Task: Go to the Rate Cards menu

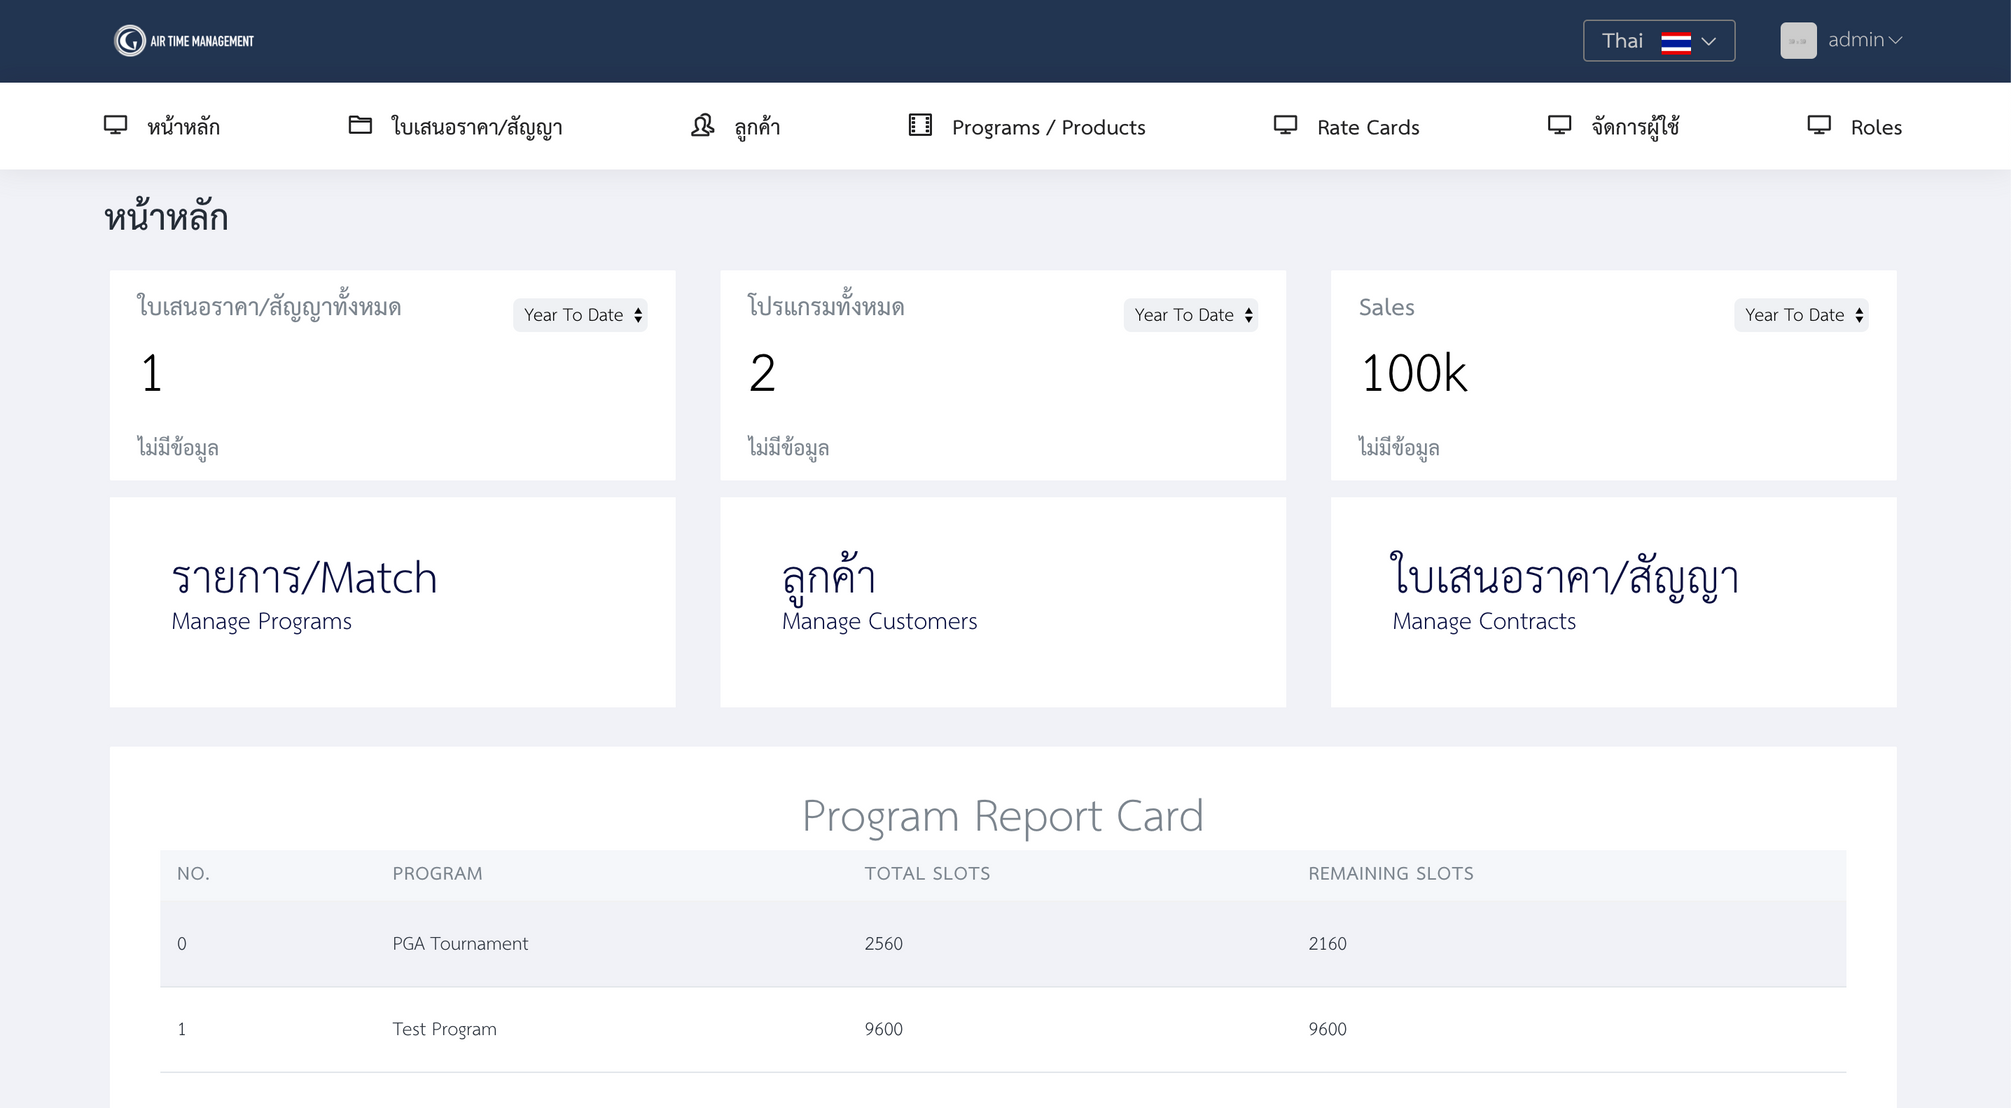Action: pyautogui.click(x=1367, y=127)
